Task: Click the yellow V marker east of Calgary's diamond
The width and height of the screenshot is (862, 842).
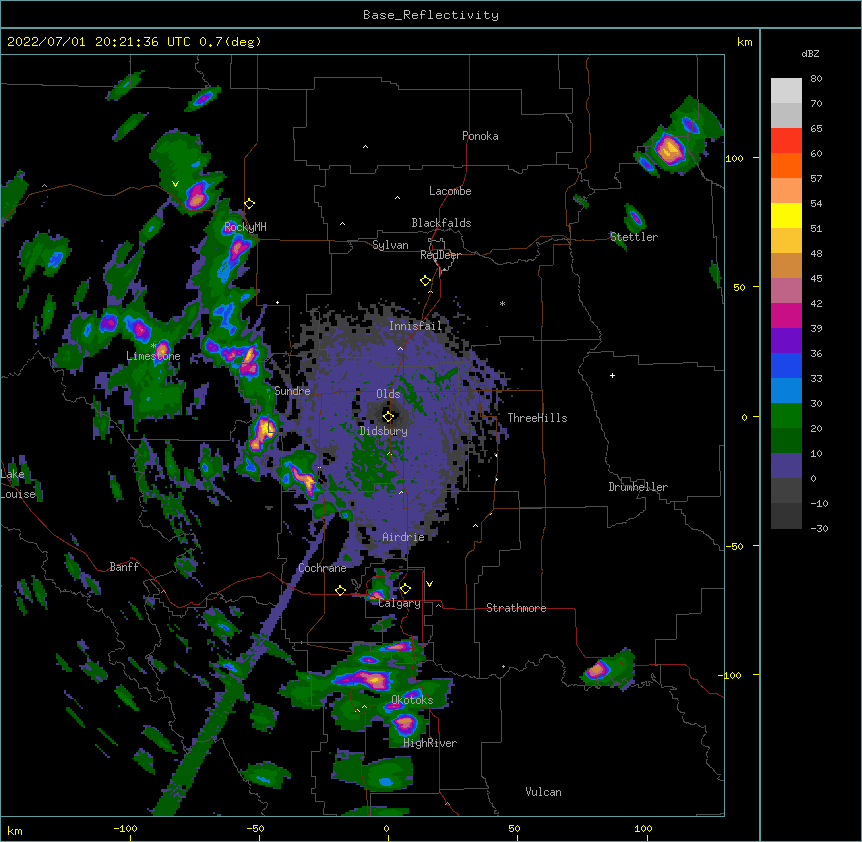Action: (x=429, y=584)
